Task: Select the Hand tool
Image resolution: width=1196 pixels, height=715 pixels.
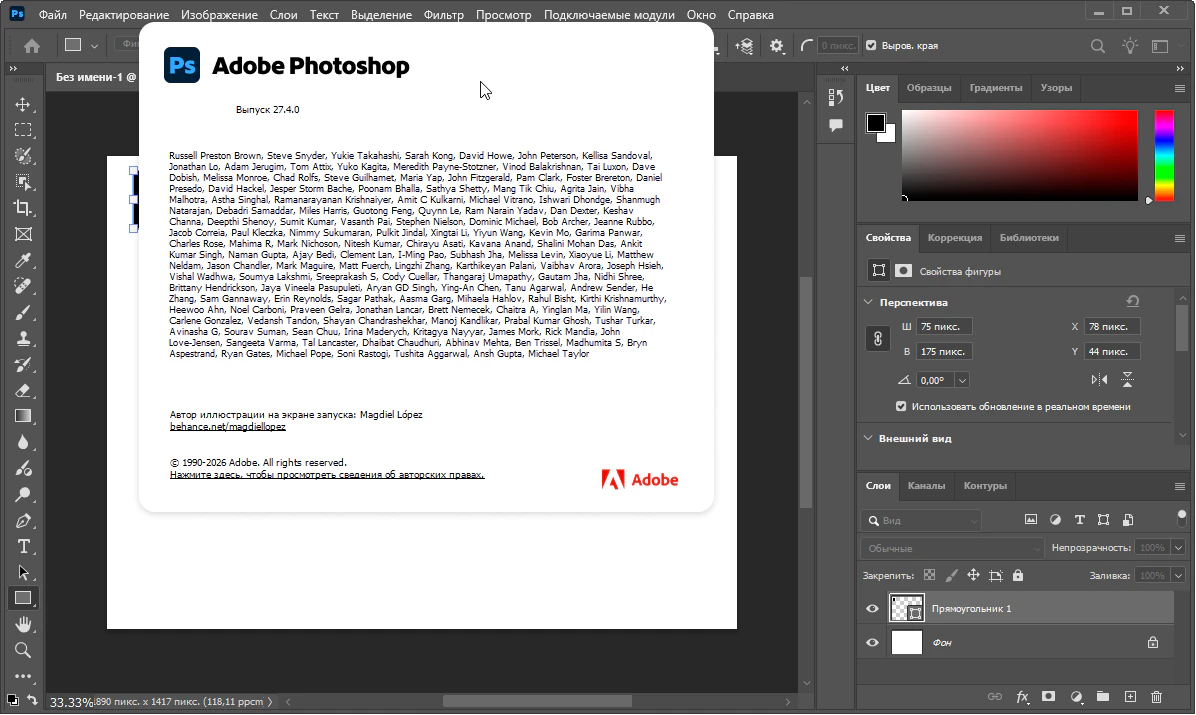Action: 23,624
